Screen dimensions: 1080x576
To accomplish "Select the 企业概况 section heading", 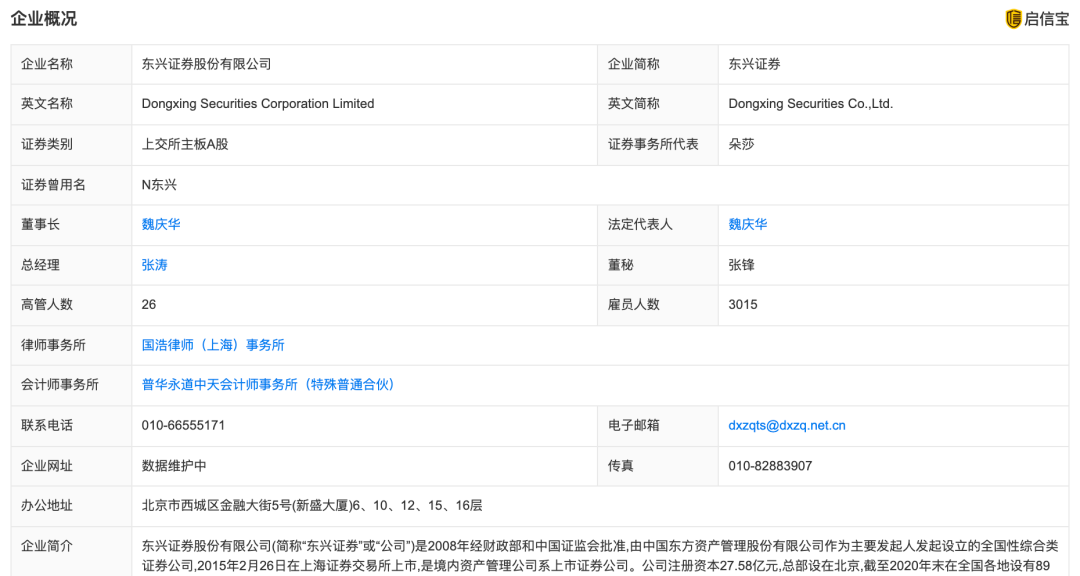I will point(43,19).
